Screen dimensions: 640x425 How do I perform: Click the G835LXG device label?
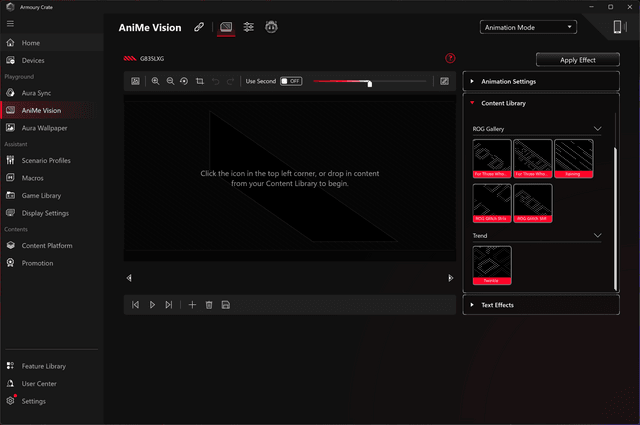(152, 58)
